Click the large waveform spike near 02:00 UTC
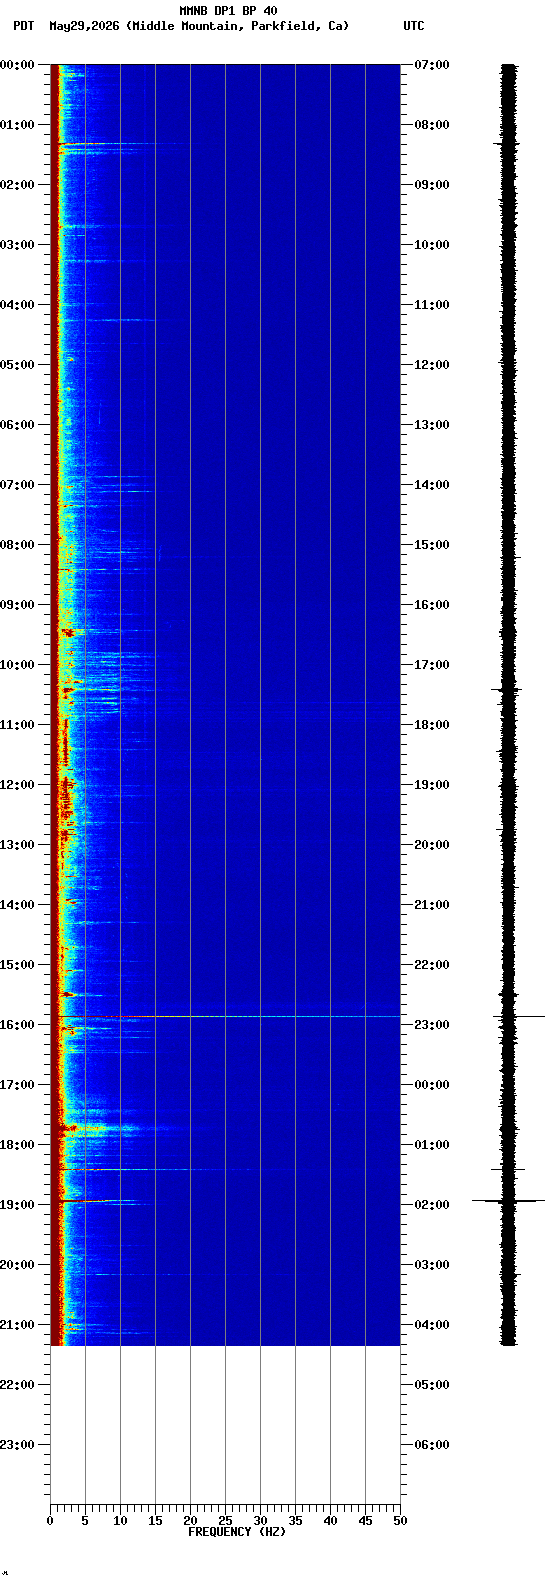 coord(509,1200)
